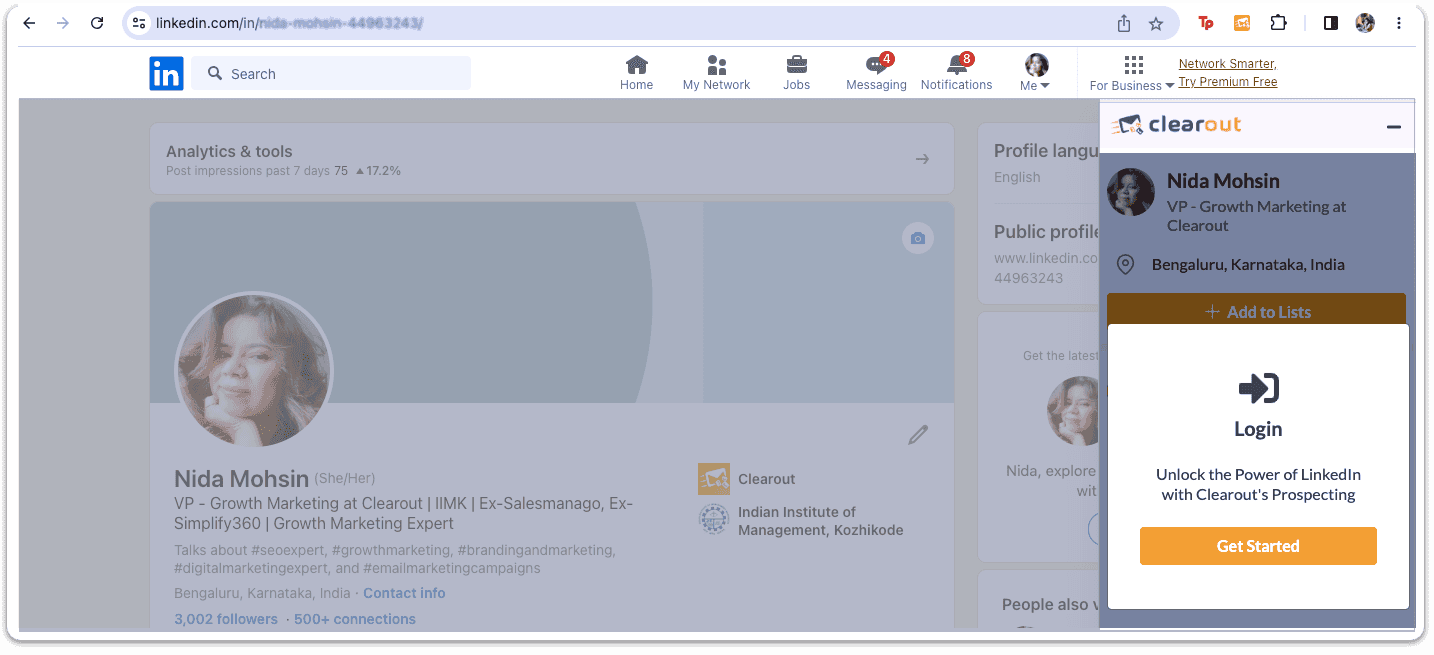This screenshot has width=1434, height=655.
Task: Click Network Smarter, Try Premium Free link
Action: [x=1228, y=73]
